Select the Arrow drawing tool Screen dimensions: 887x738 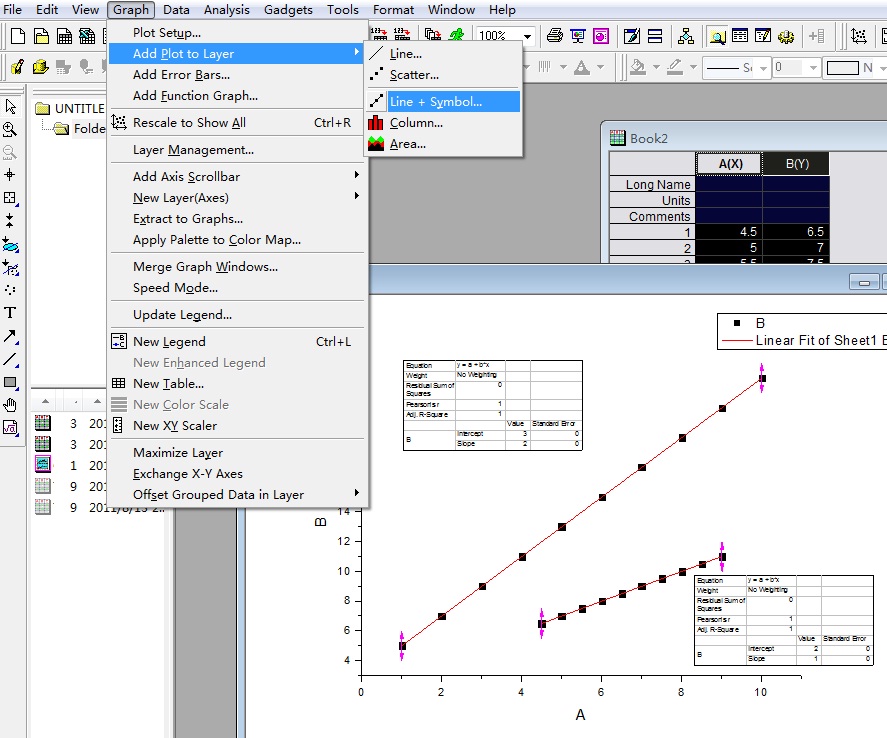pos(10,336)
